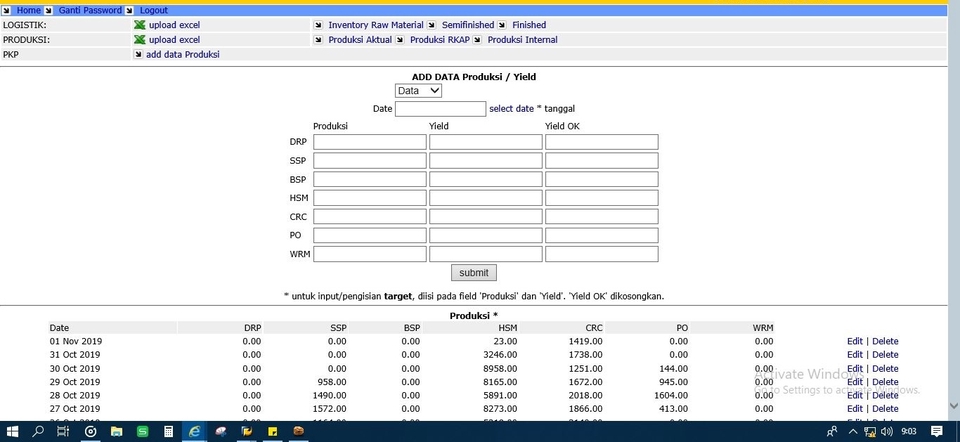Edit the 28 Oct 2019 row
960x442 pixels.
click(855, 395)
